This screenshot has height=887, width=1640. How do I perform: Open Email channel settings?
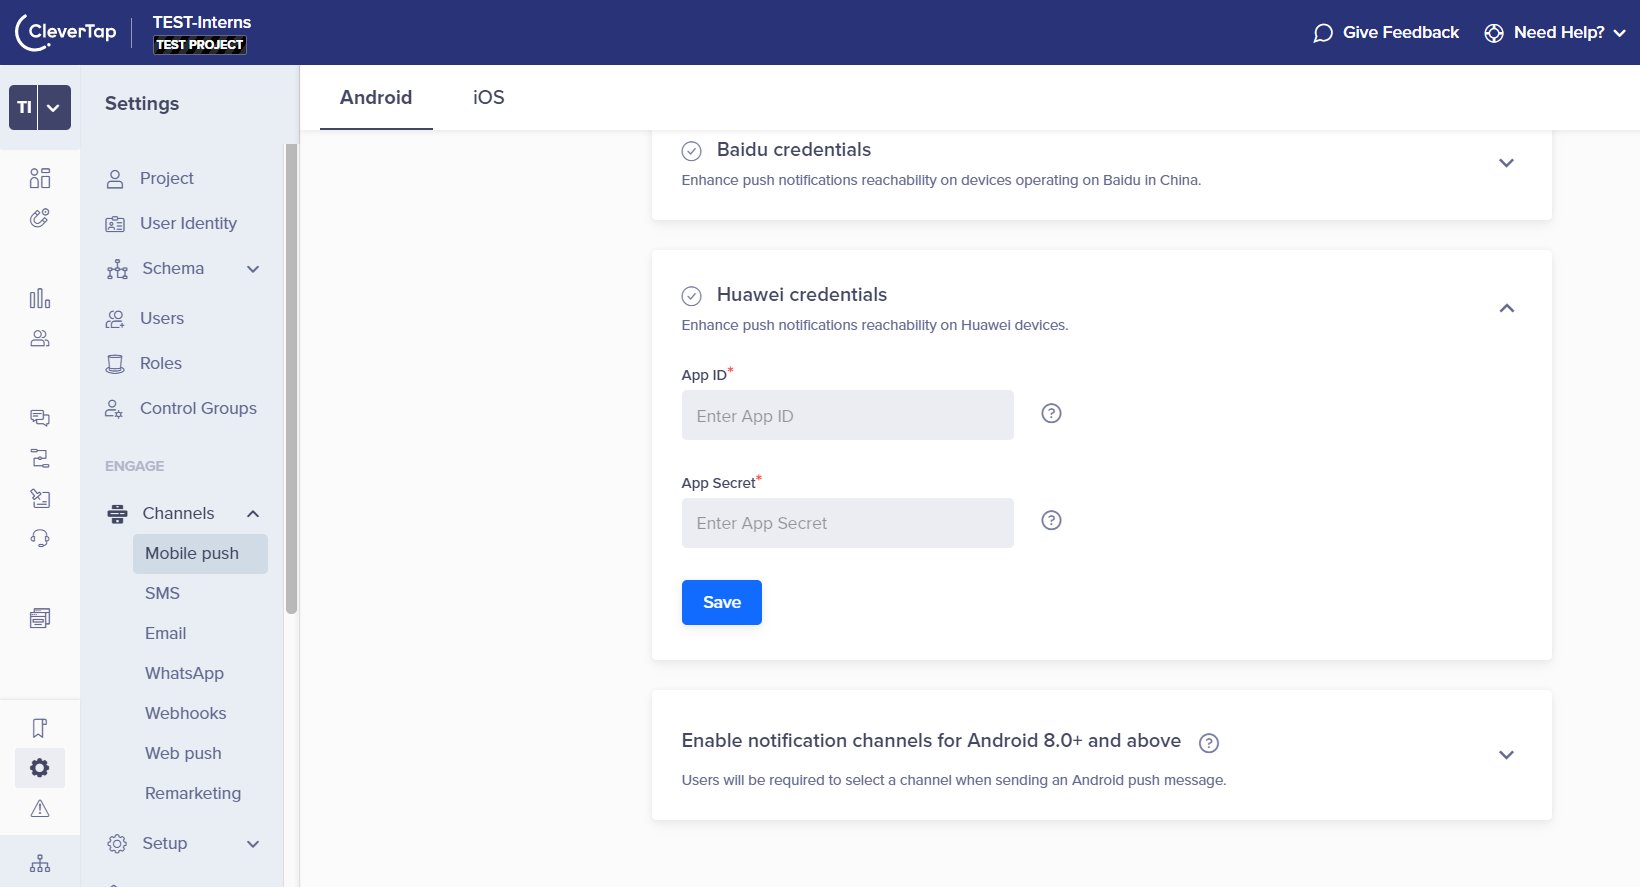click(165, 634)
